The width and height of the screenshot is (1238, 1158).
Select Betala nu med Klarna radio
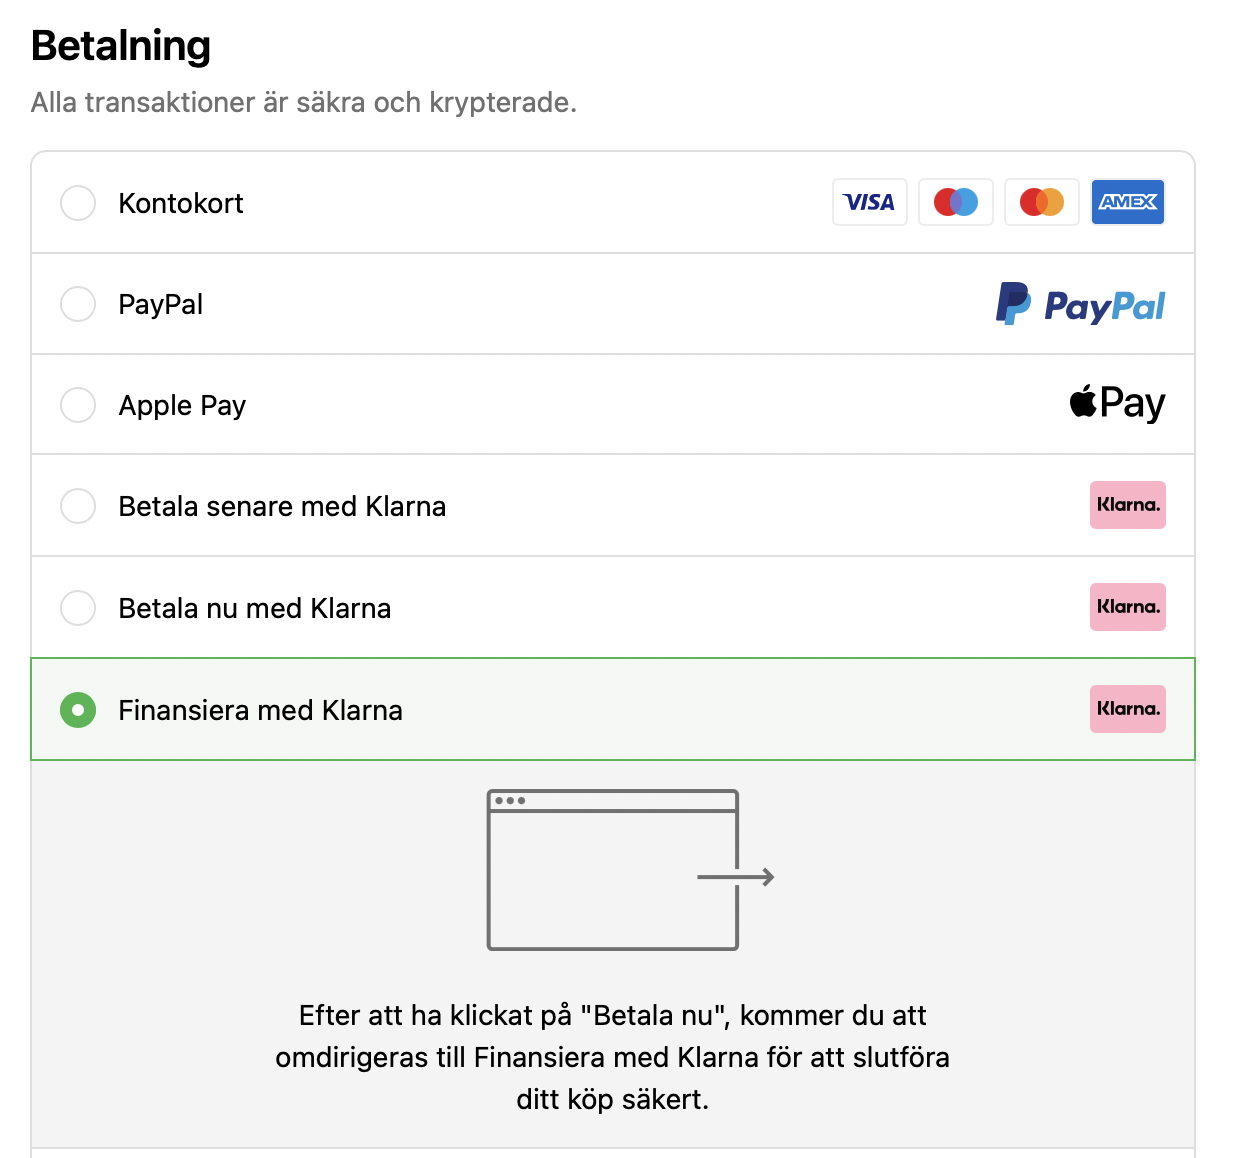[78, 608]
